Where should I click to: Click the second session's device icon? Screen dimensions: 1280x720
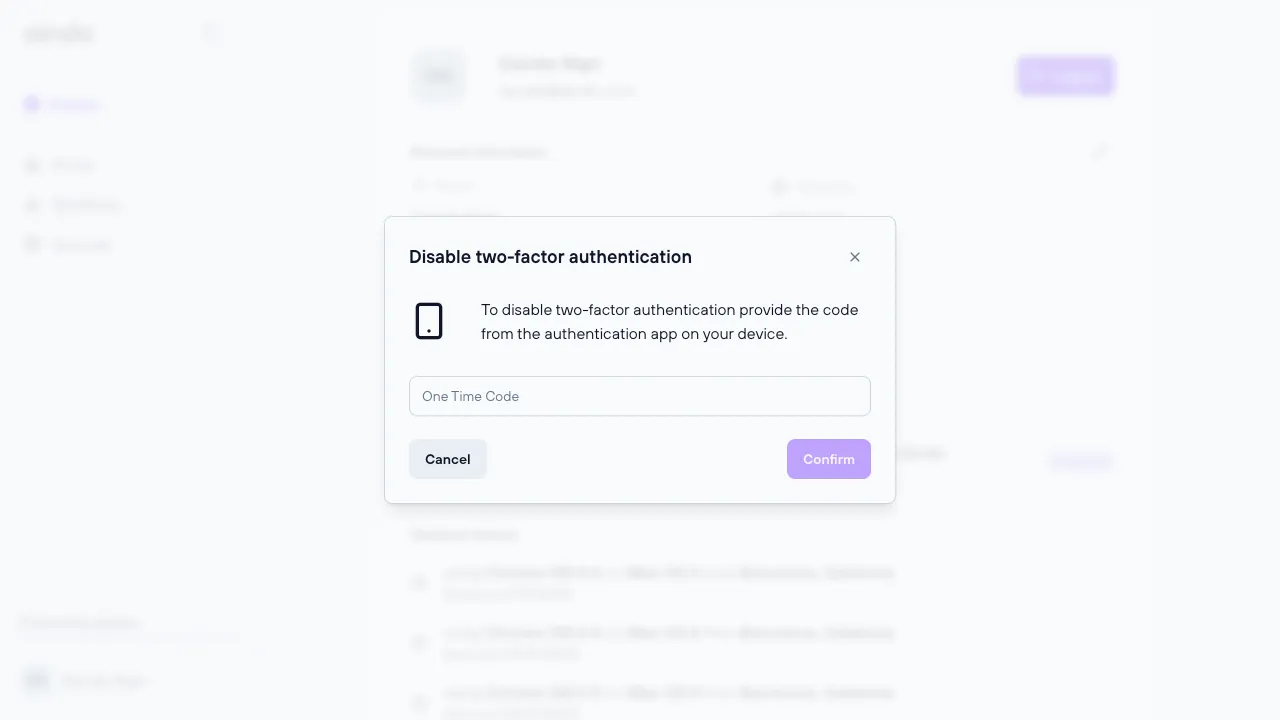[419, 642]
